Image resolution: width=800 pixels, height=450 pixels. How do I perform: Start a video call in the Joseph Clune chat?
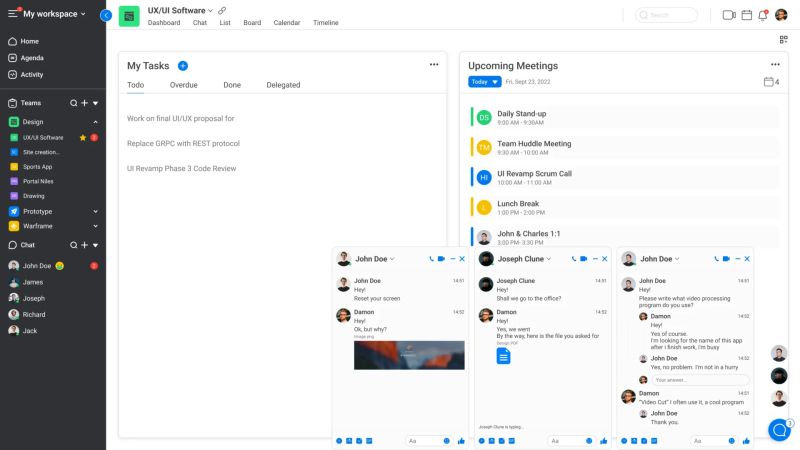tap(584, 259)
